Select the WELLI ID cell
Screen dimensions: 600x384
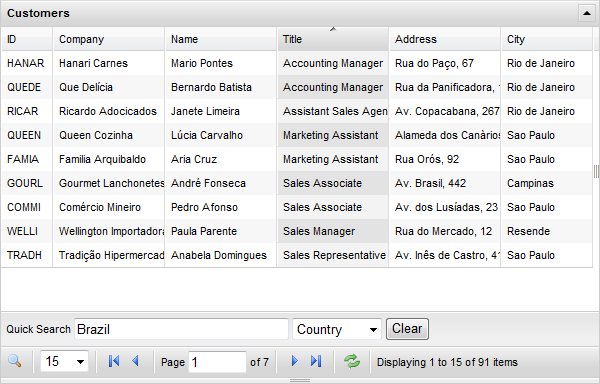click(x=26, y=231)
